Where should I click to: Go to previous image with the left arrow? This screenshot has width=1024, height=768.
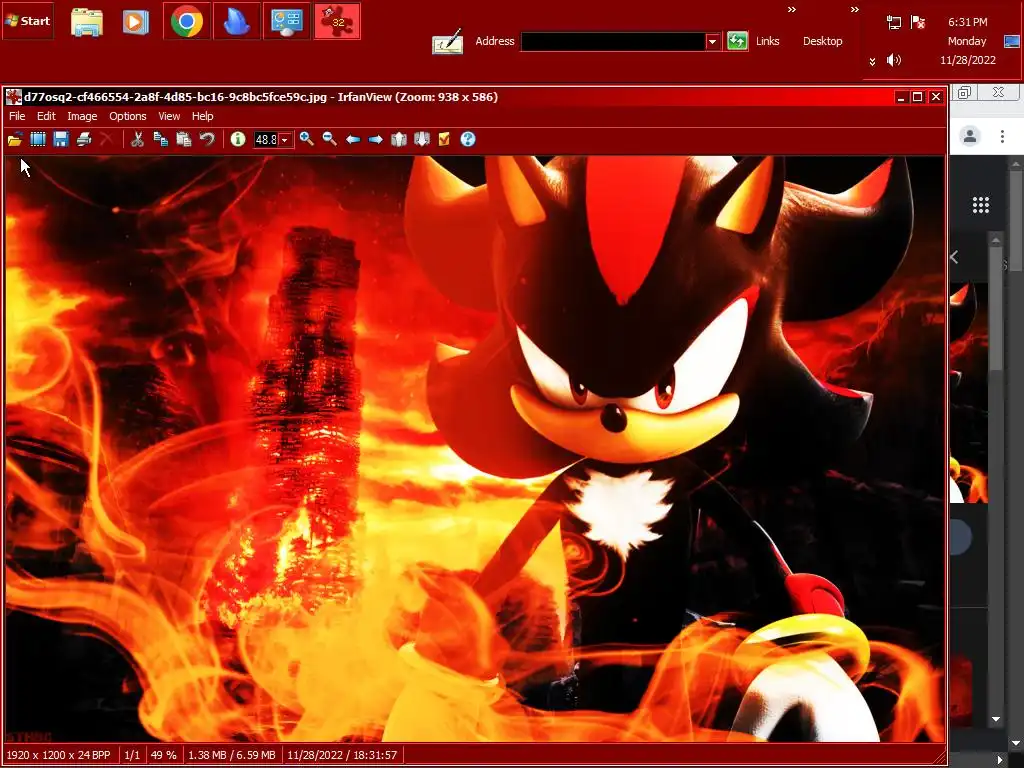pyautogui.click(x=353, y=139)
